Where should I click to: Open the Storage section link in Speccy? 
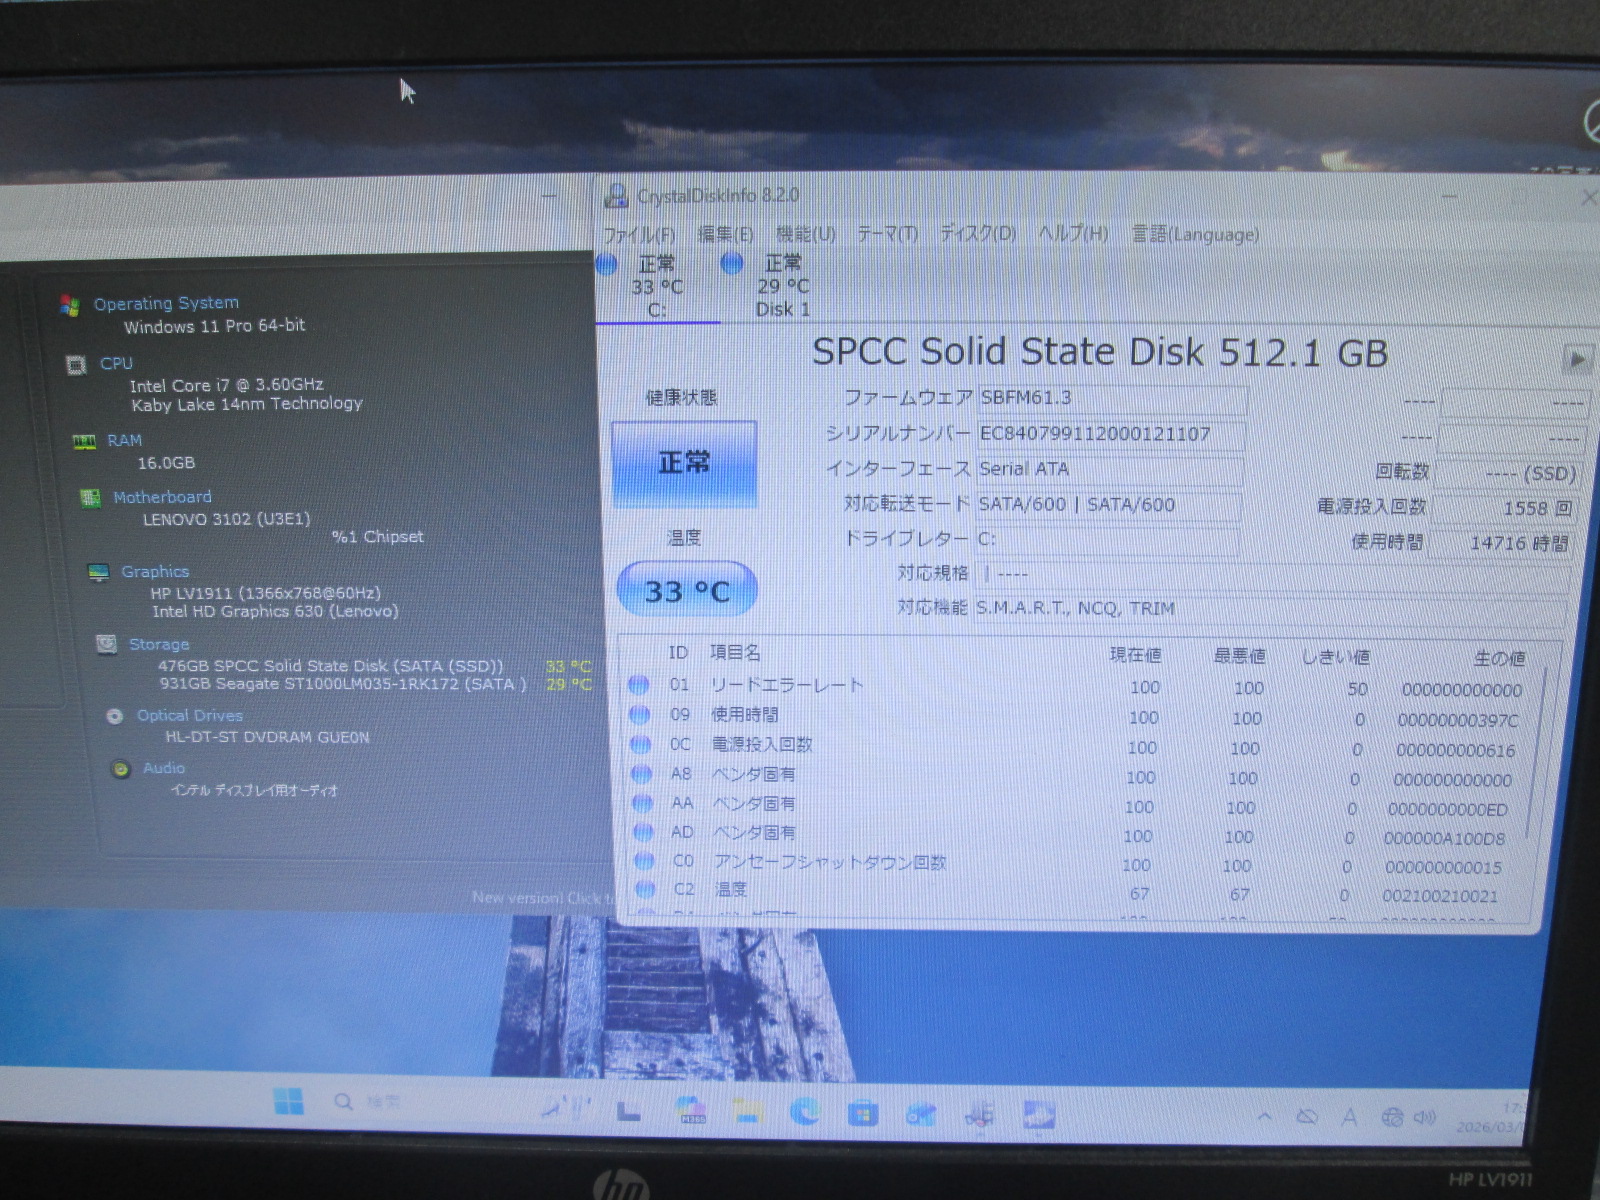pos(159,645)
